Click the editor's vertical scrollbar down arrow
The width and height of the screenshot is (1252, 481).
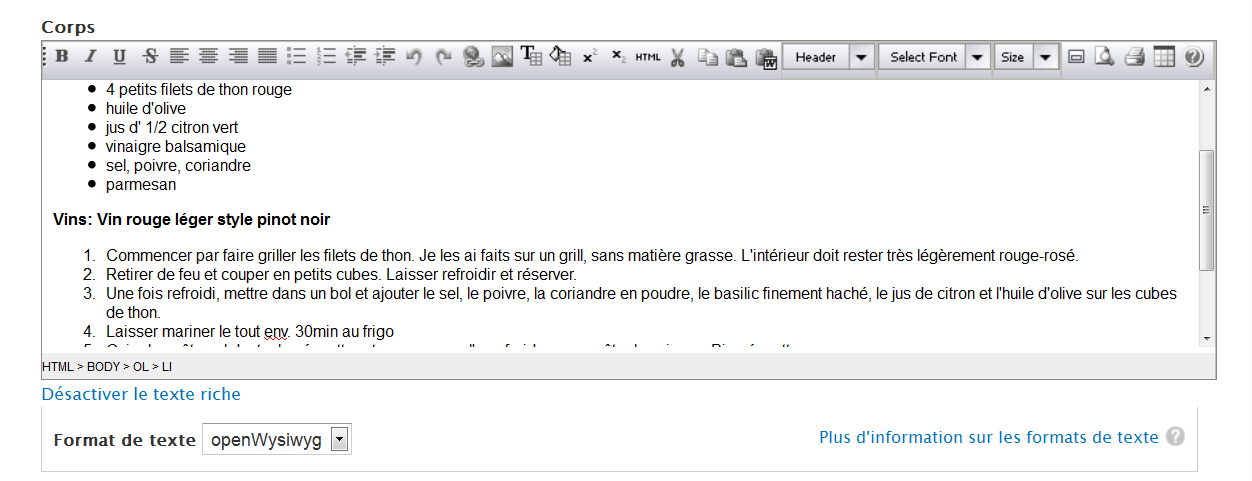pos(1206,338)
